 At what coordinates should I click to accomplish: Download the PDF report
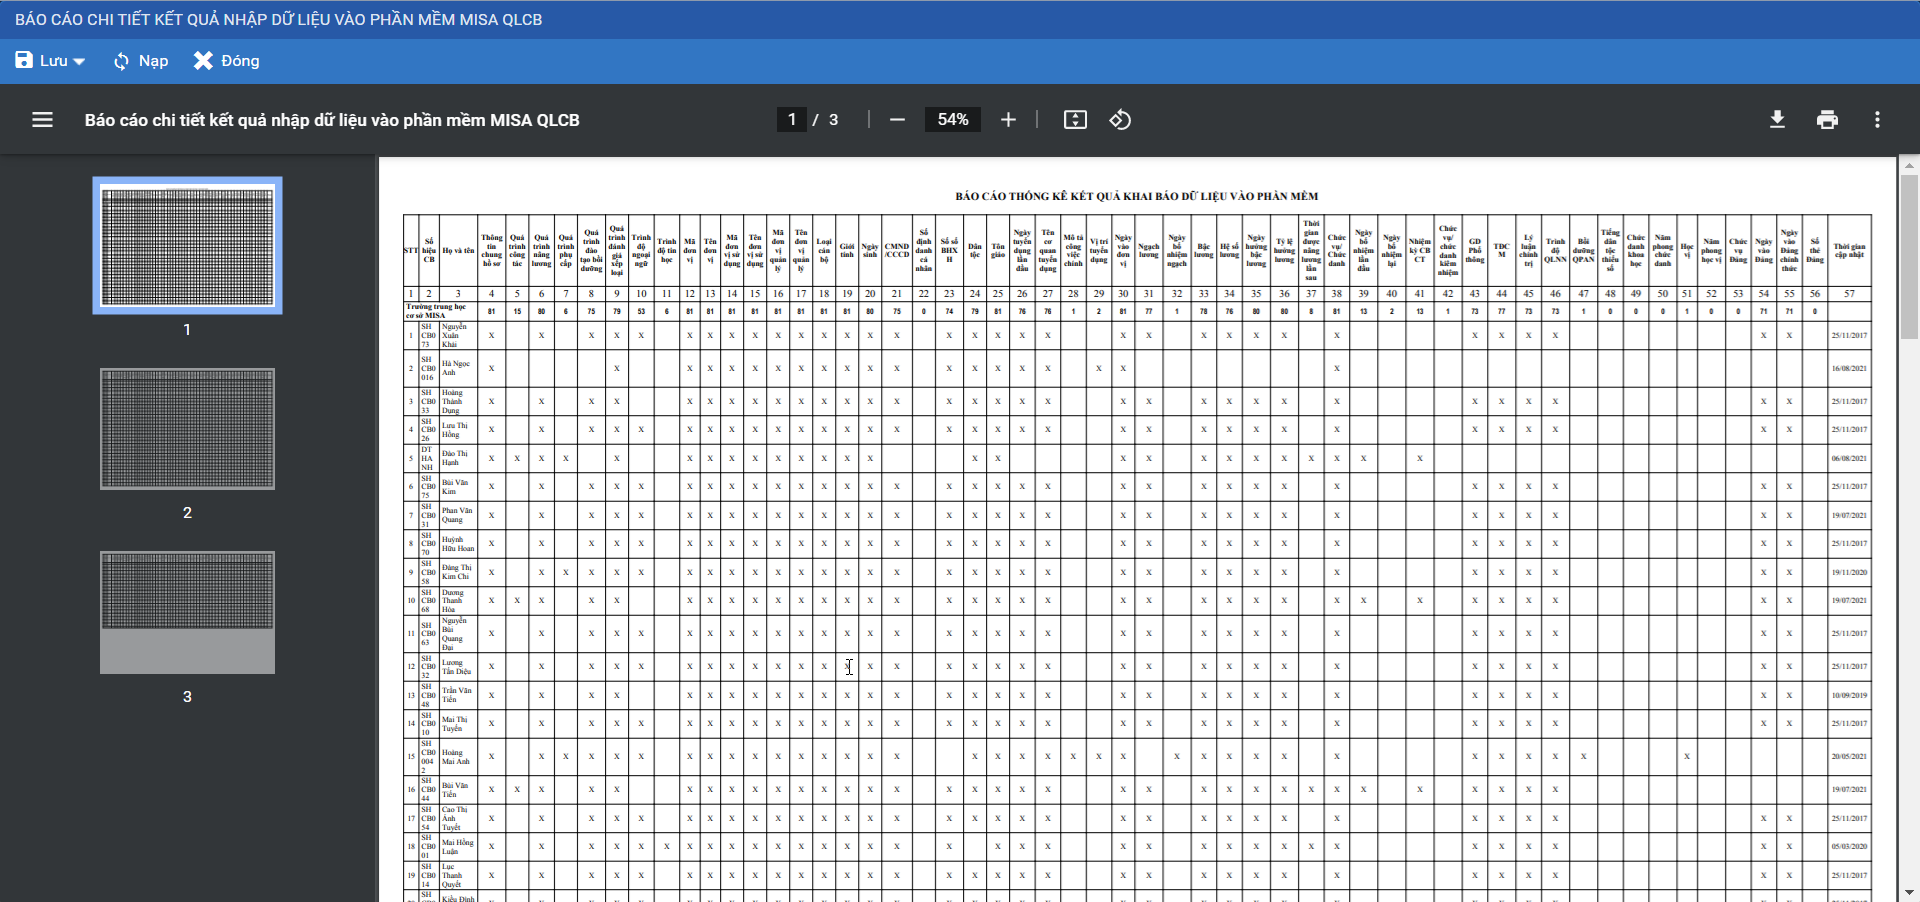pyautogui.click(x=1777, y=120)
